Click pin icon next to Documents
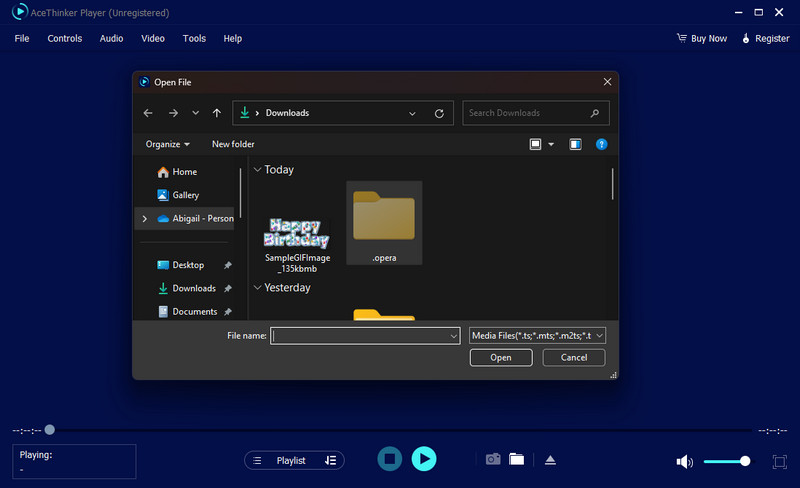Image resolution: width=800 pixels, height=488 pixels. pos(228,311)
